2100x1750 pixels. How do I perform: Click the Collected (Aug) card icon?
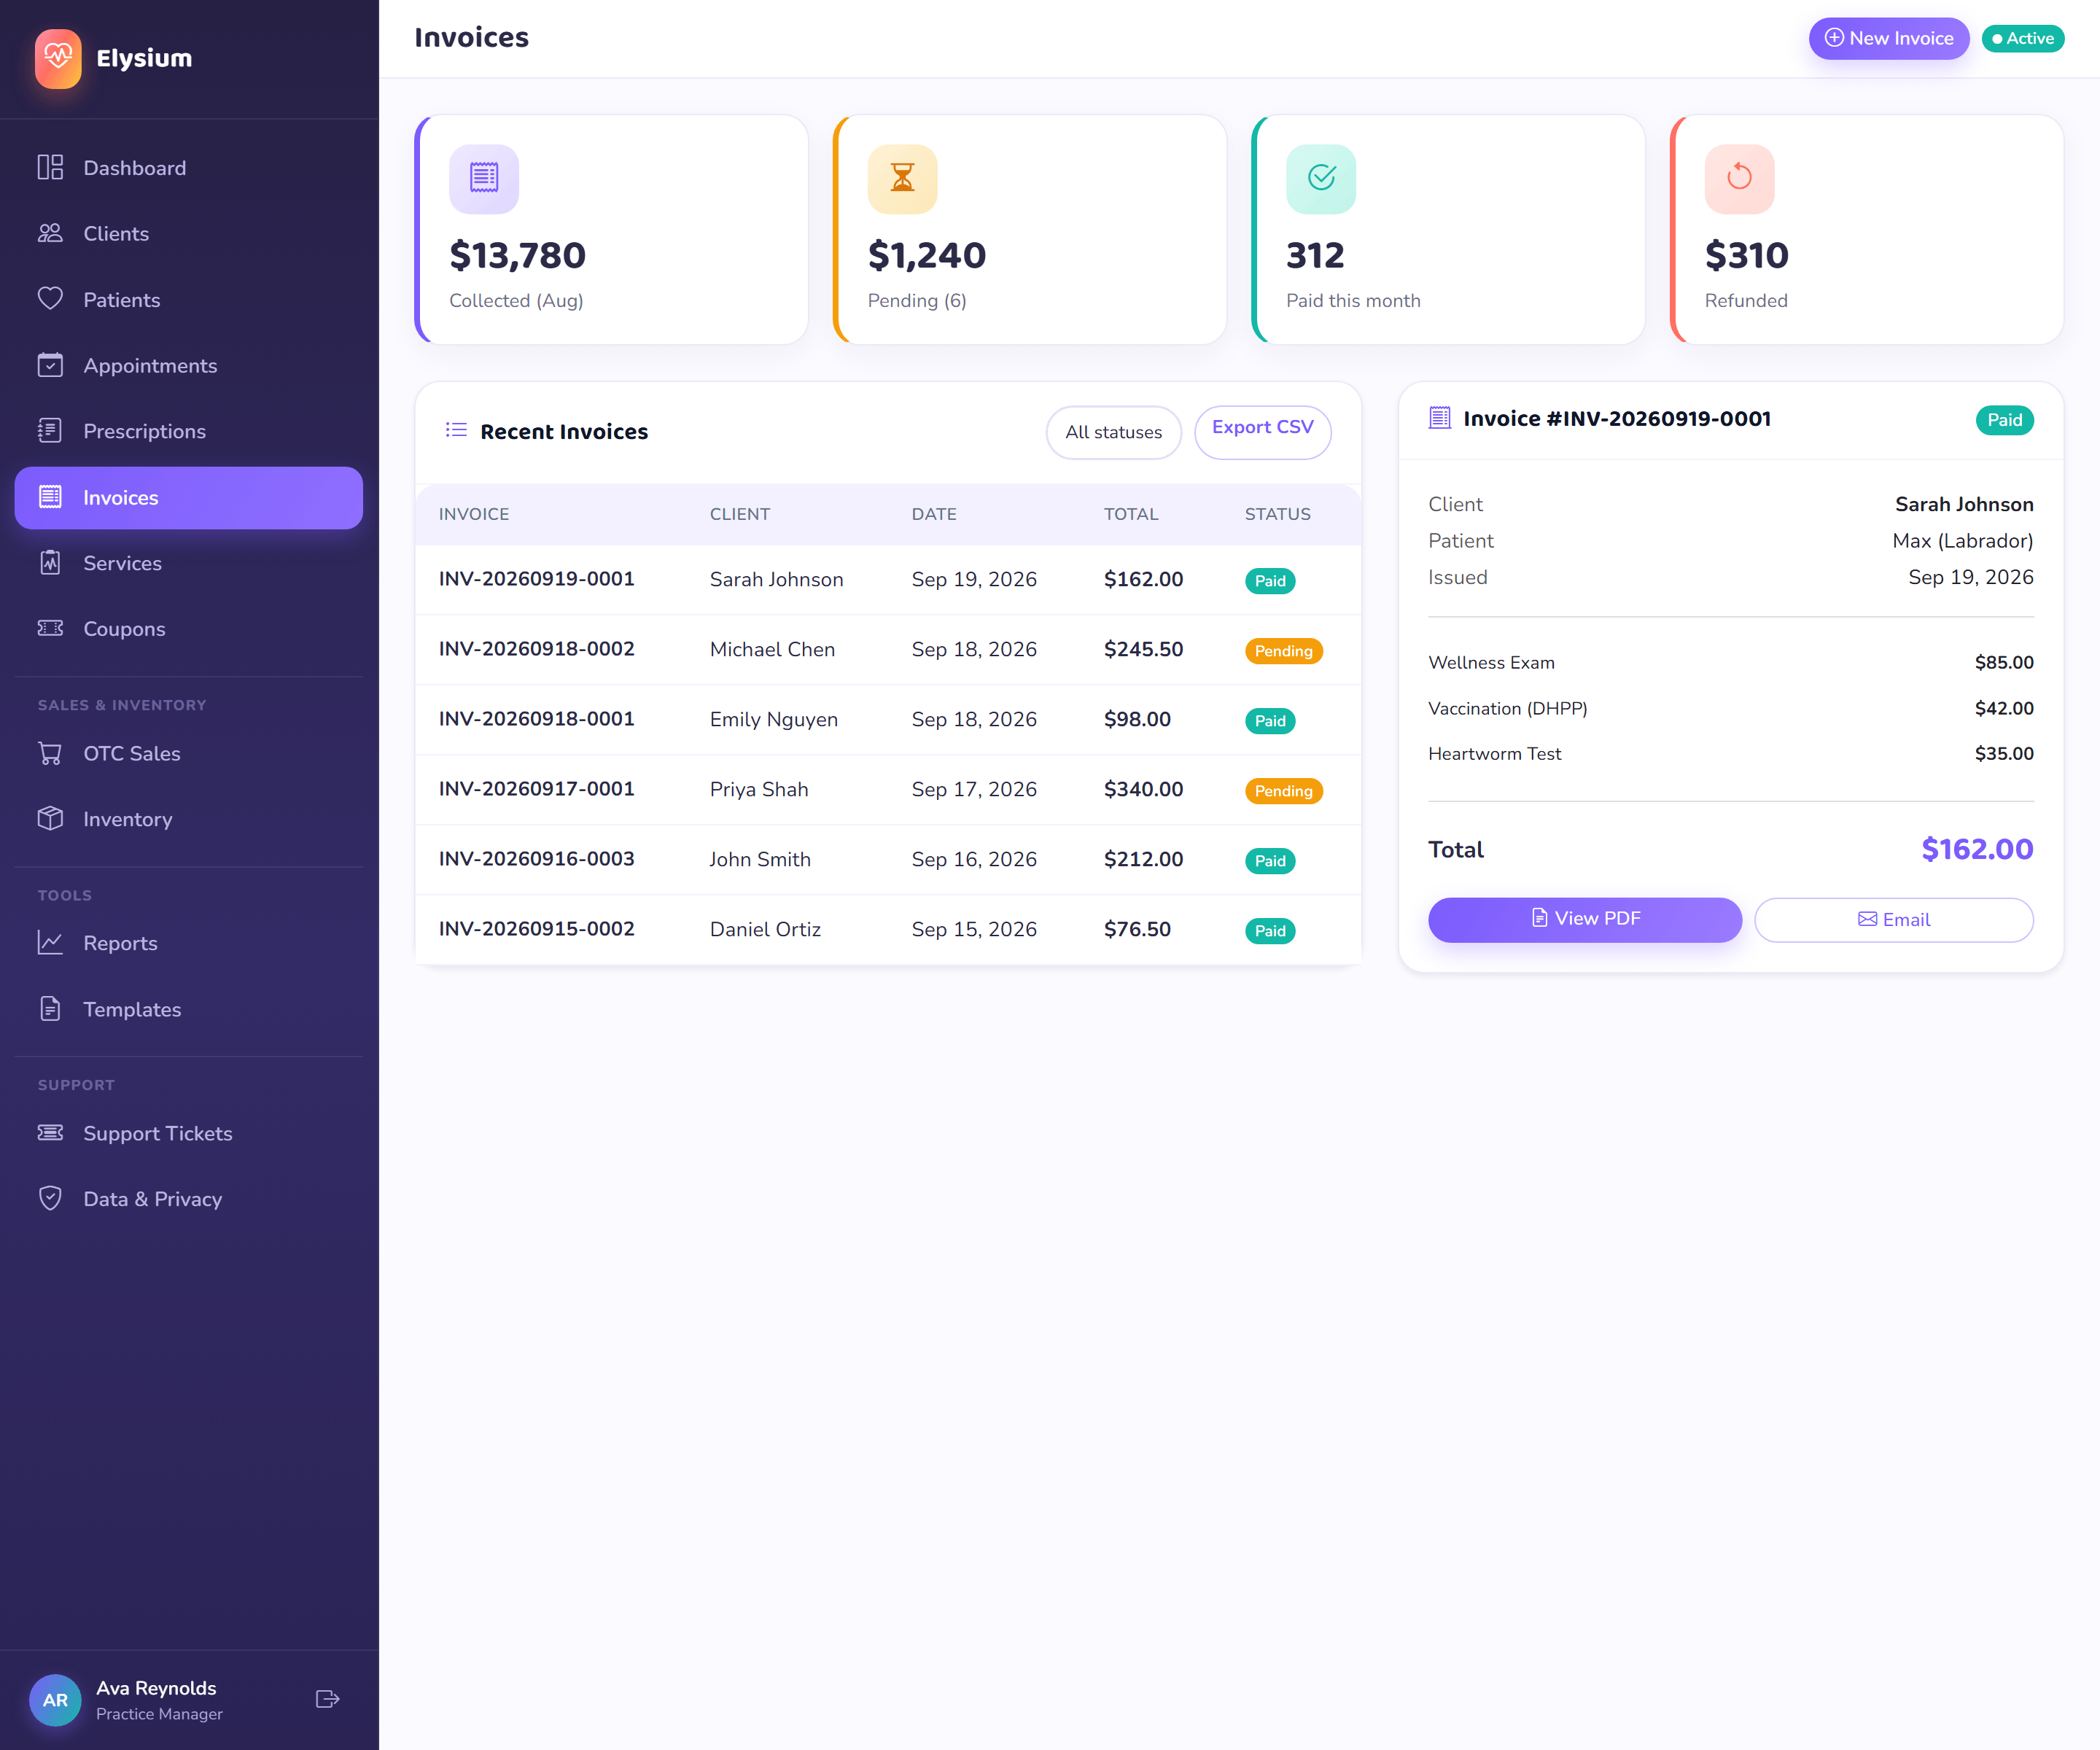[484, 179]
